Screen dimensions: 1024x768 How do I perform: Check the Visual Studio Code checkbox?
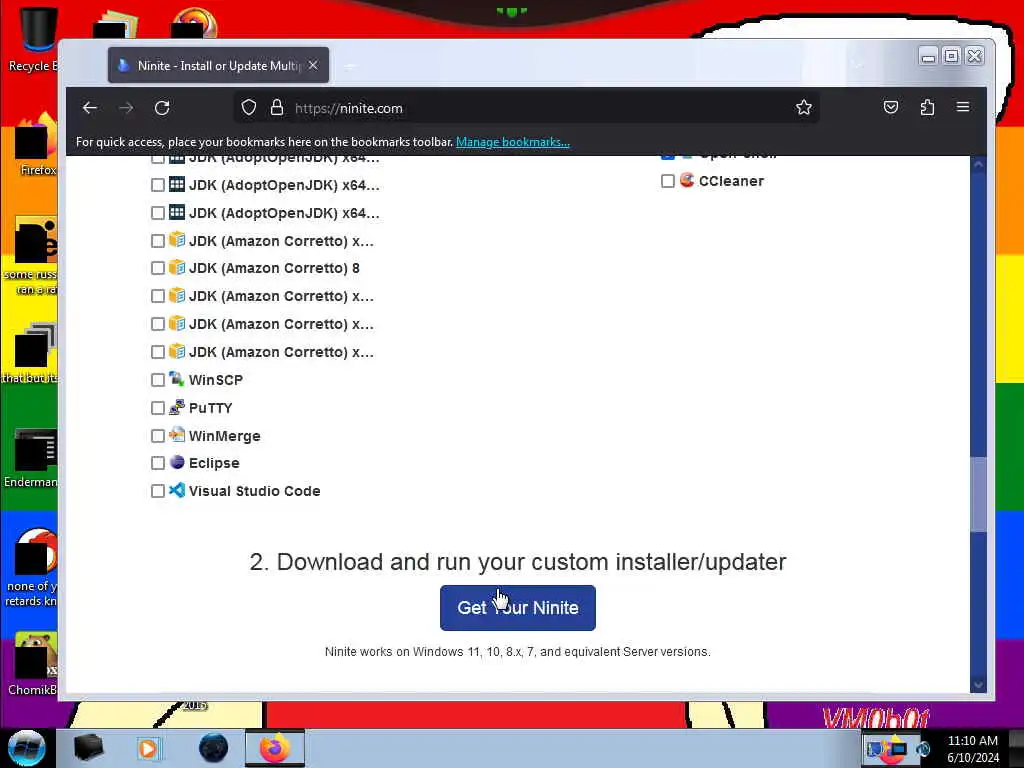point(157,491)
